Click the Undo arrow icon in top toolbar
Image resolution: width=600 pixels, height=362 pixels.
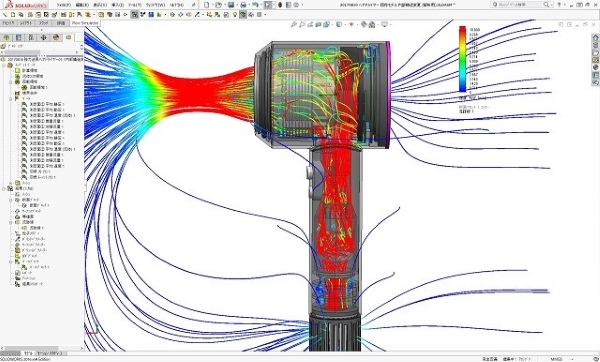[x=255, y=5]
